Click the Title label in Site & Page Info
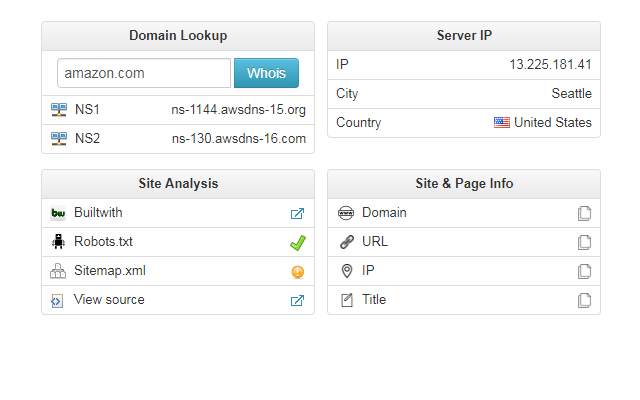Image resolution: width=640 pixels, height=400 pixels. [374, 300]
